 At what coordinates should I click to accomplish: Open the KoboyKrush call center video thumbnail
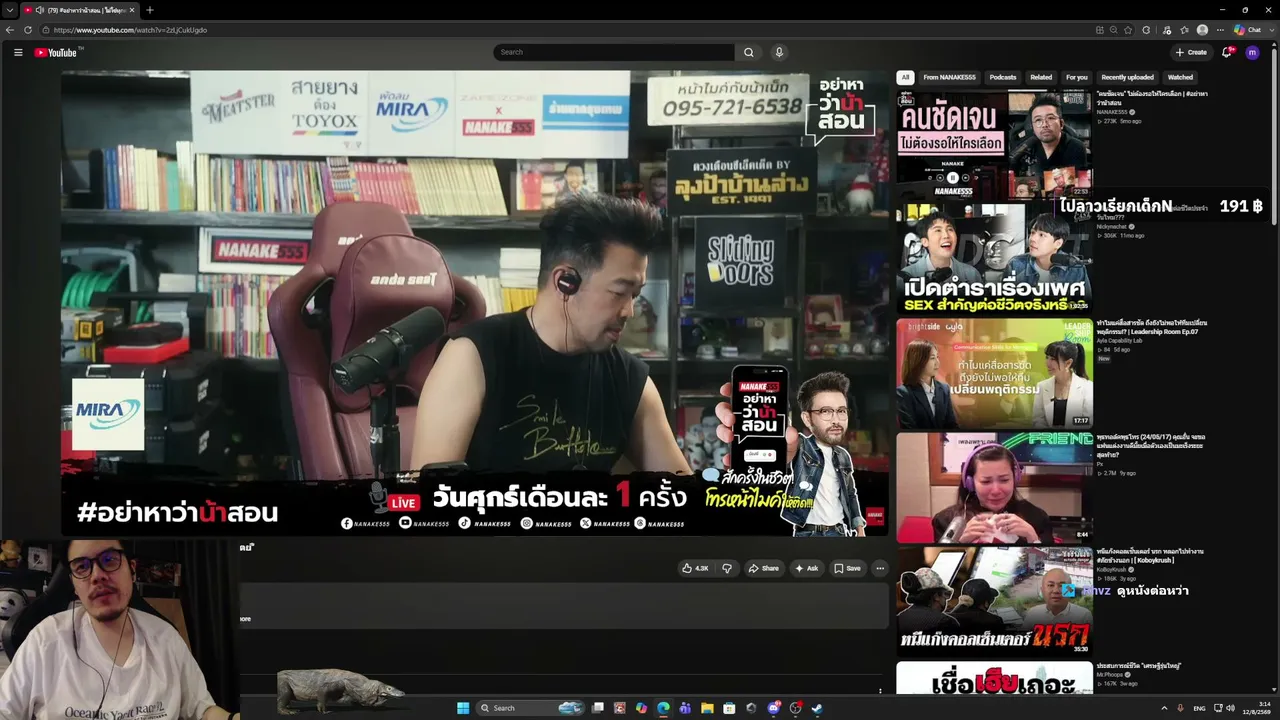994,601
